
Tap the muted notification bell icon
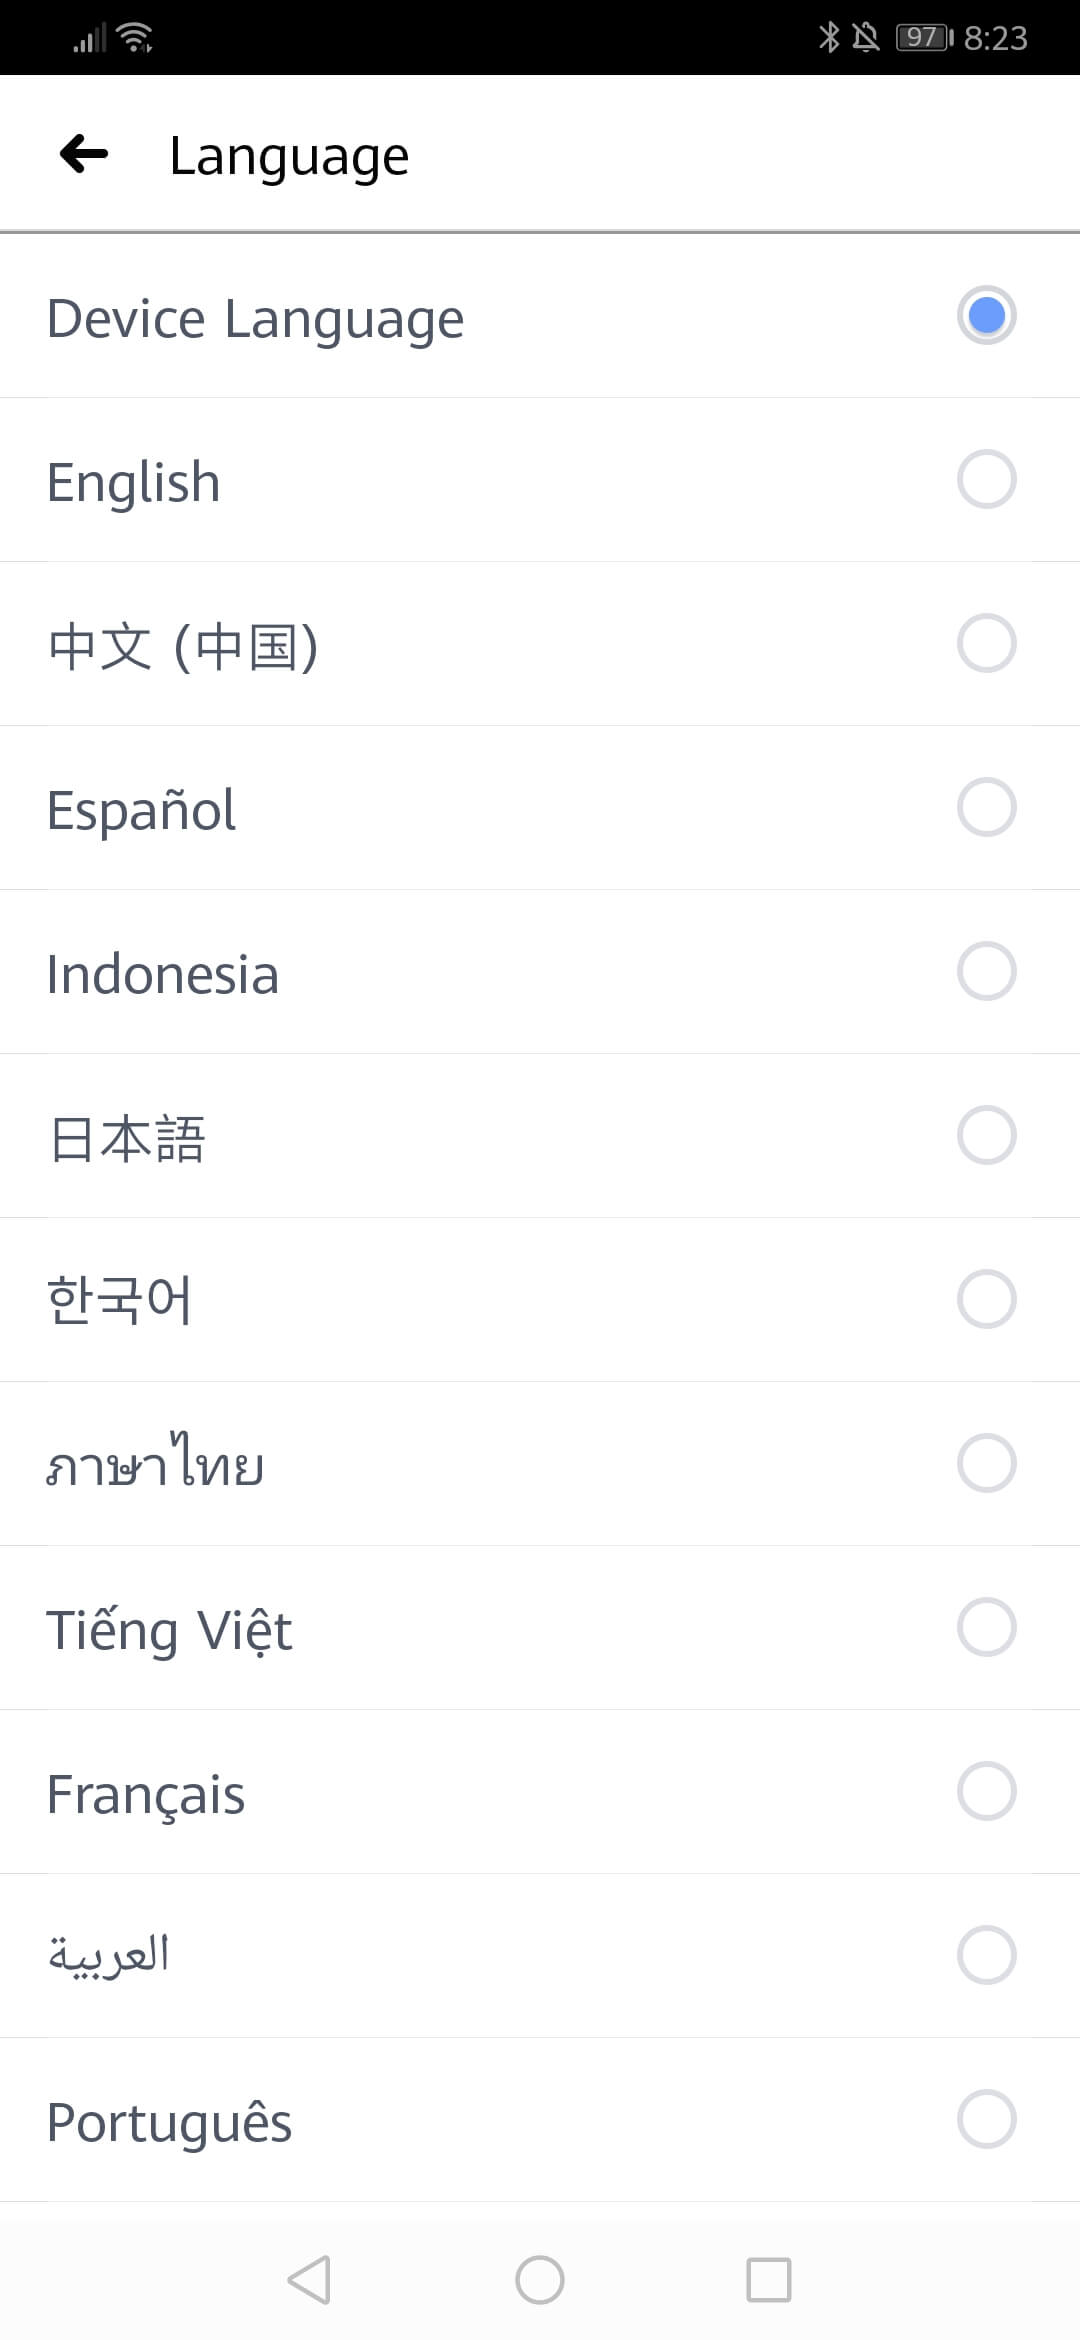point(866,38)
